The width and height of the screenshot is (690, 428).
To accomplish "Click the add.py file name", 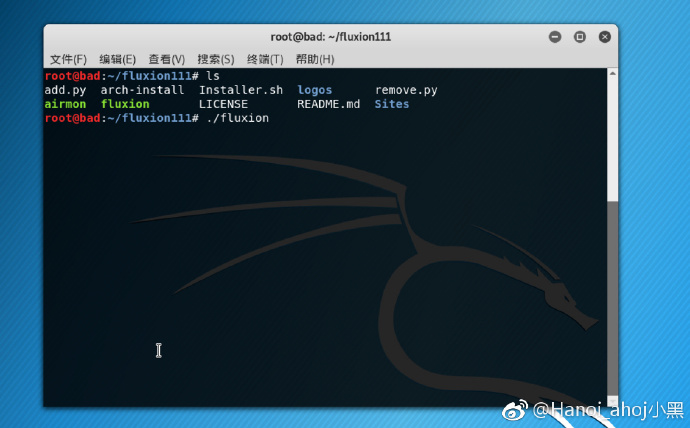I will point(65,90).
